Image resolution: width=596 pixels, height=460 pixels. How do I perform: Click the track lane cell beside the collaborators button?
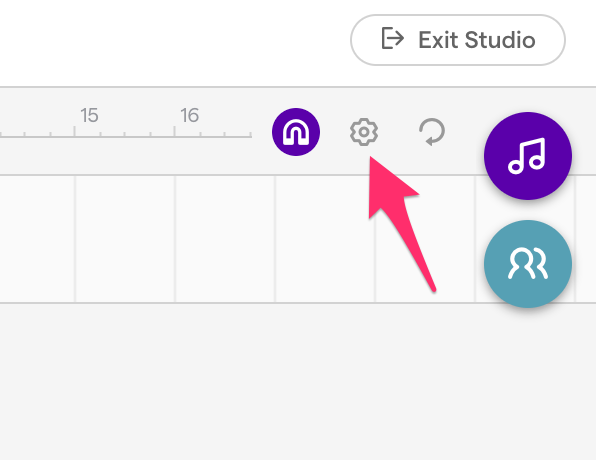coord(425,239)
